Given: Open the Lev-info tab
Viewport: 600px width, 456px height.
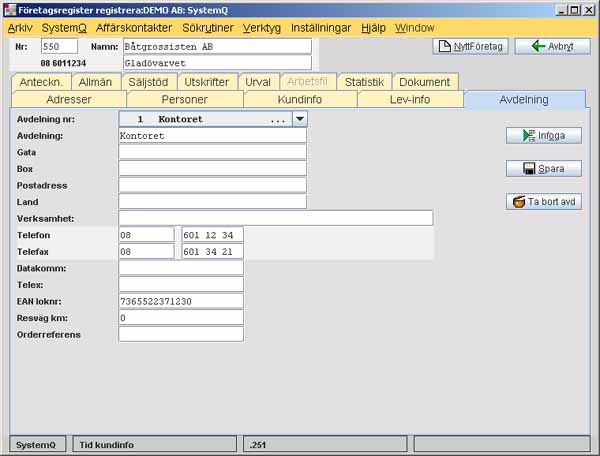Looking at the screenshot, I should point(410,99).
